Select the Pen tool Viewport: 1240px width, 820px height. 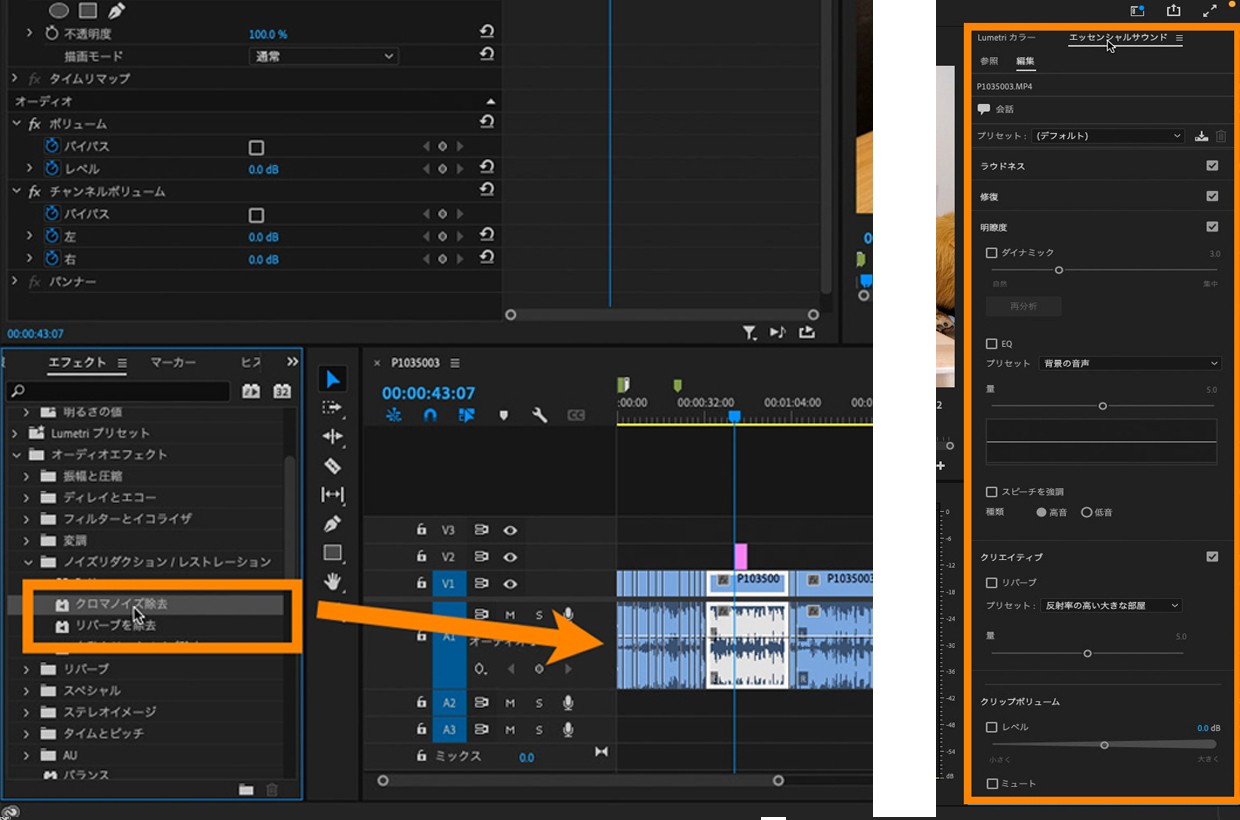pyautogui.click(x=333, y=524)
